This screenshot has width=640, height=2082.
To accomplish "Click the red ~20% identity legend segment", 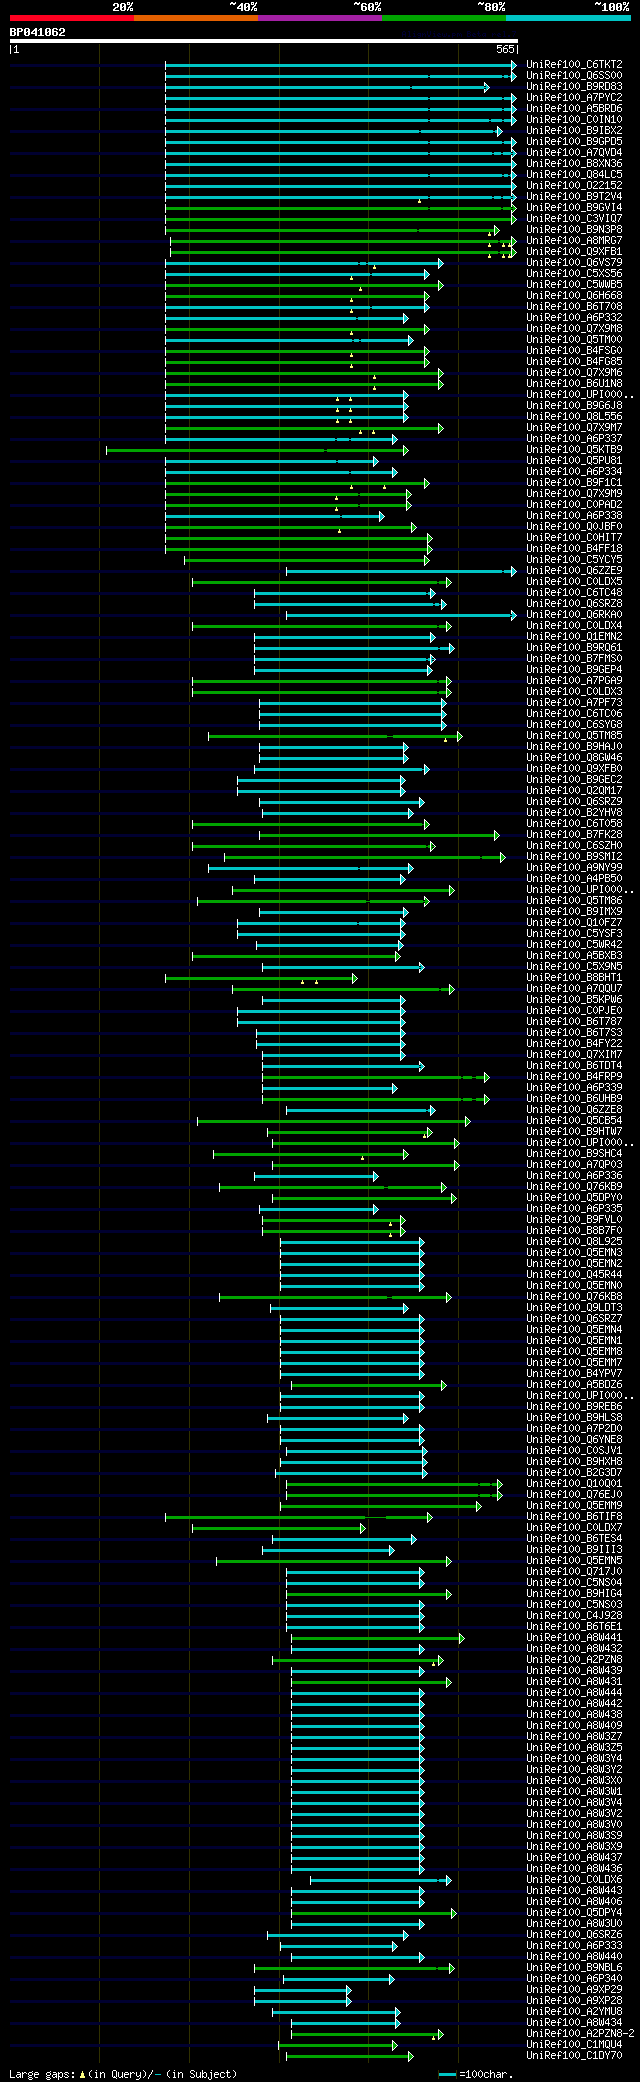I will [x=72, y=17].
